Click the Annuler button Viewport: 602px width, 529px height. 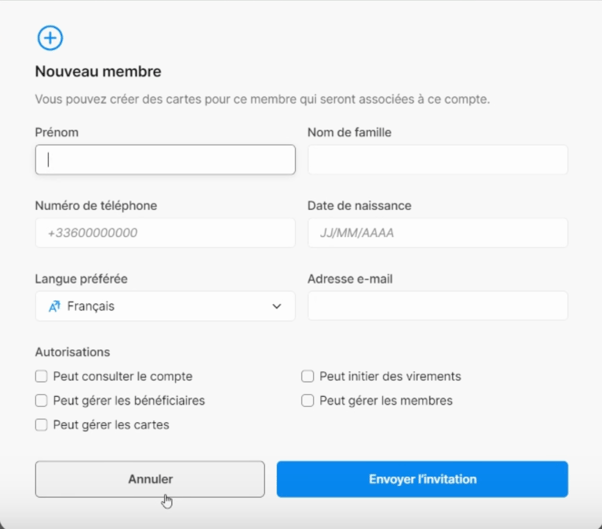pos(150,479)
